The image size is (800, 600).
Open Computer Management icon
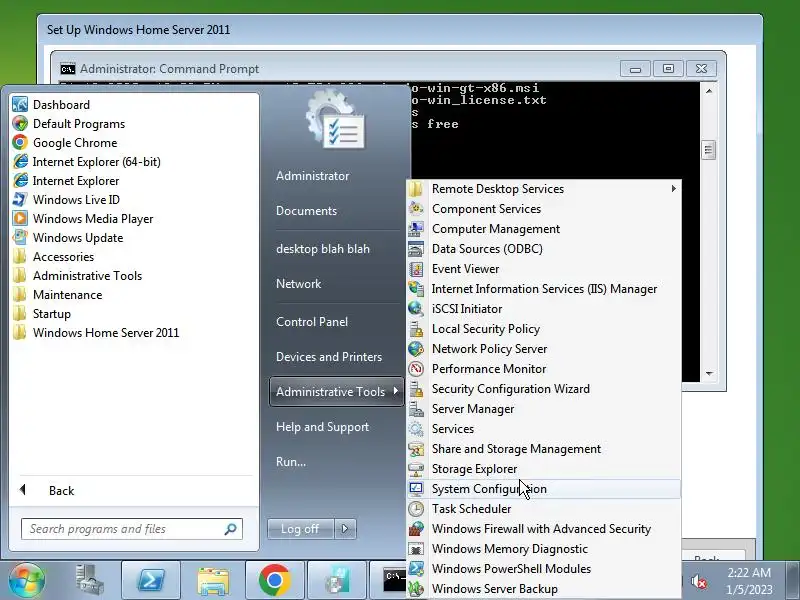[416, 229]
